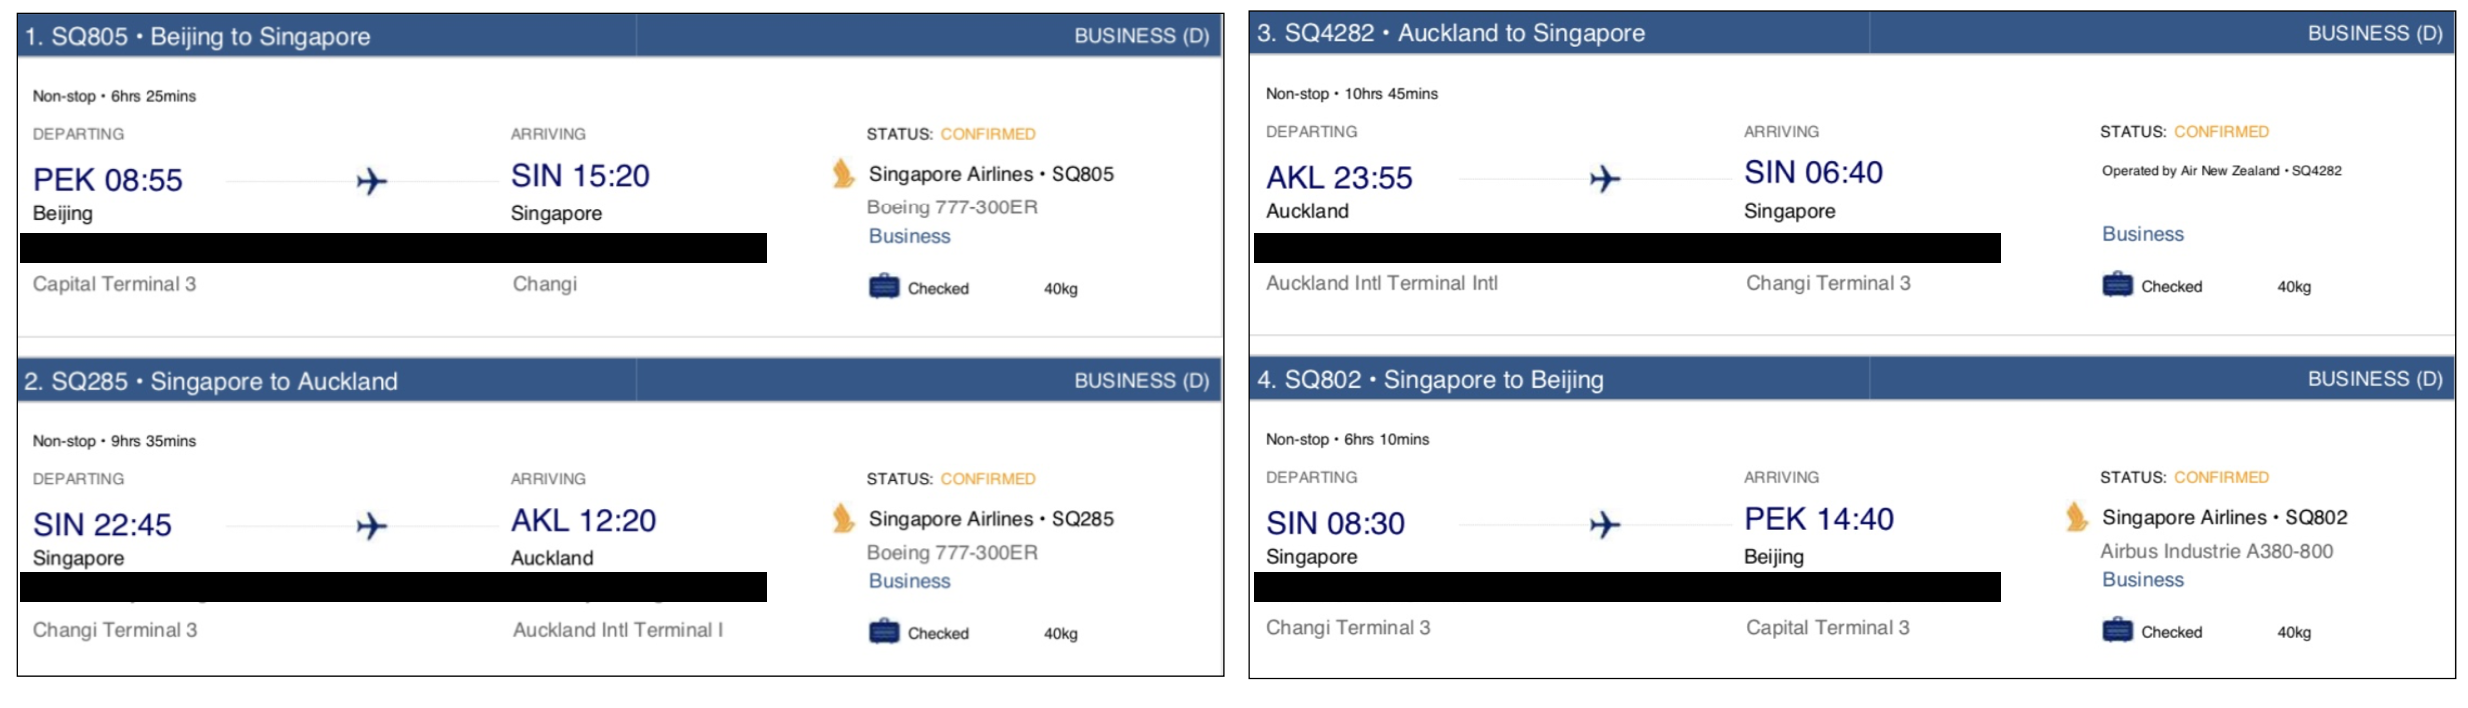Screen dimensions: 2468x708
Task: Click Singapore Airlines logo beside SQ805
Action: pyautogui.click(x=843, y=174)
